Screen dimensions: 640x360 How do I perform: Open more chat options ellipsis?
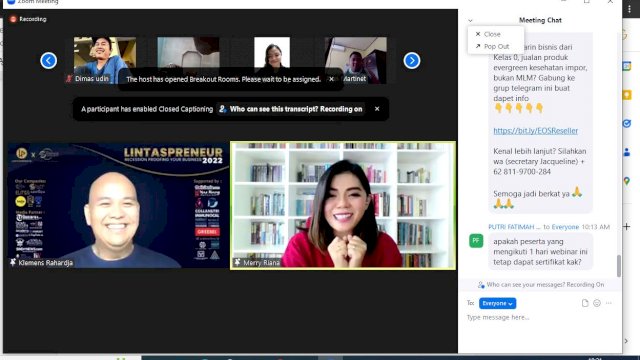tap(609, 303)
